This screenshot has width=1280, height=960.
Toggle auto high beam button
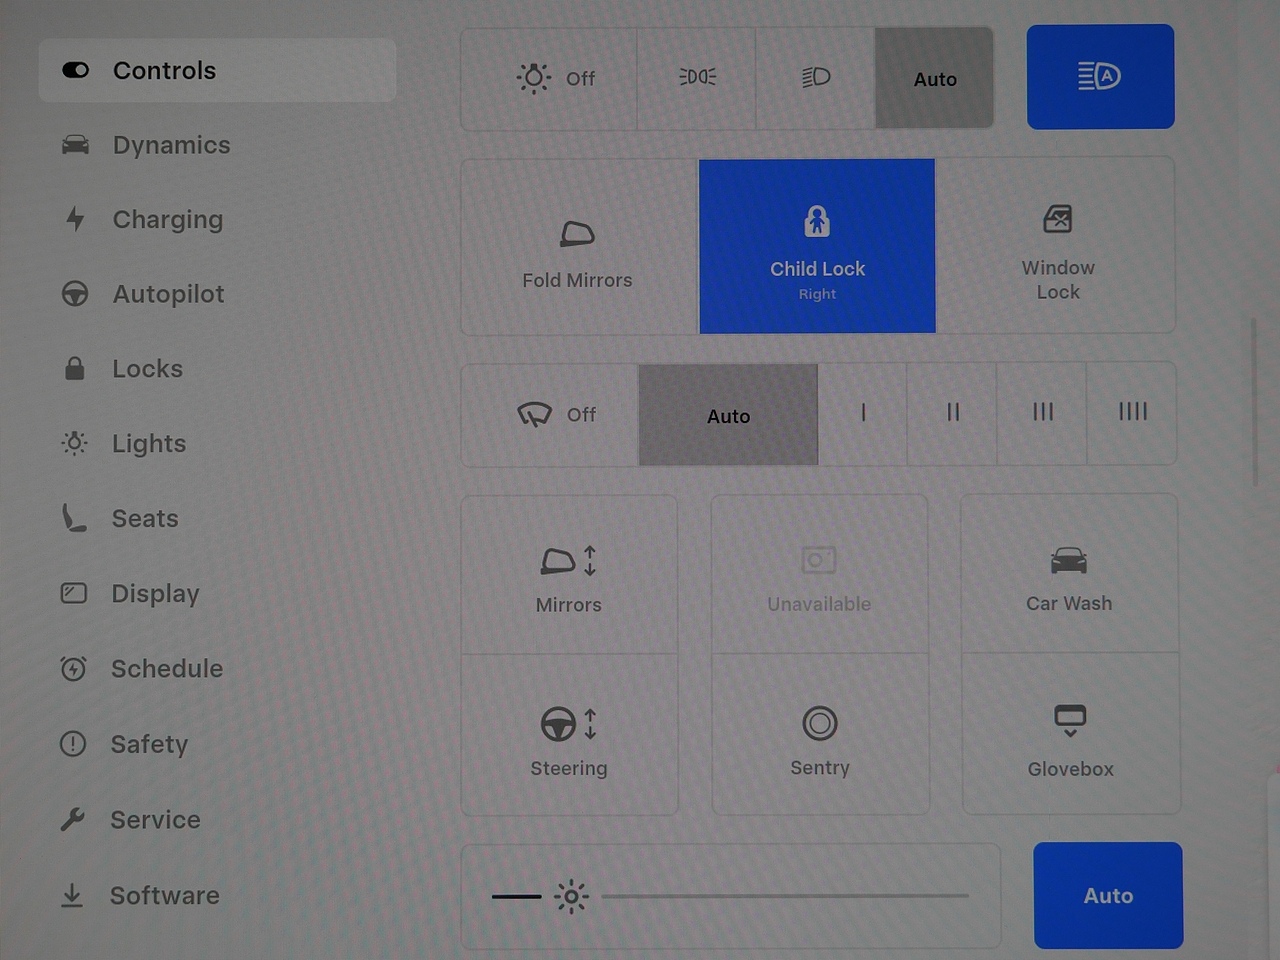pos(1100,77)
